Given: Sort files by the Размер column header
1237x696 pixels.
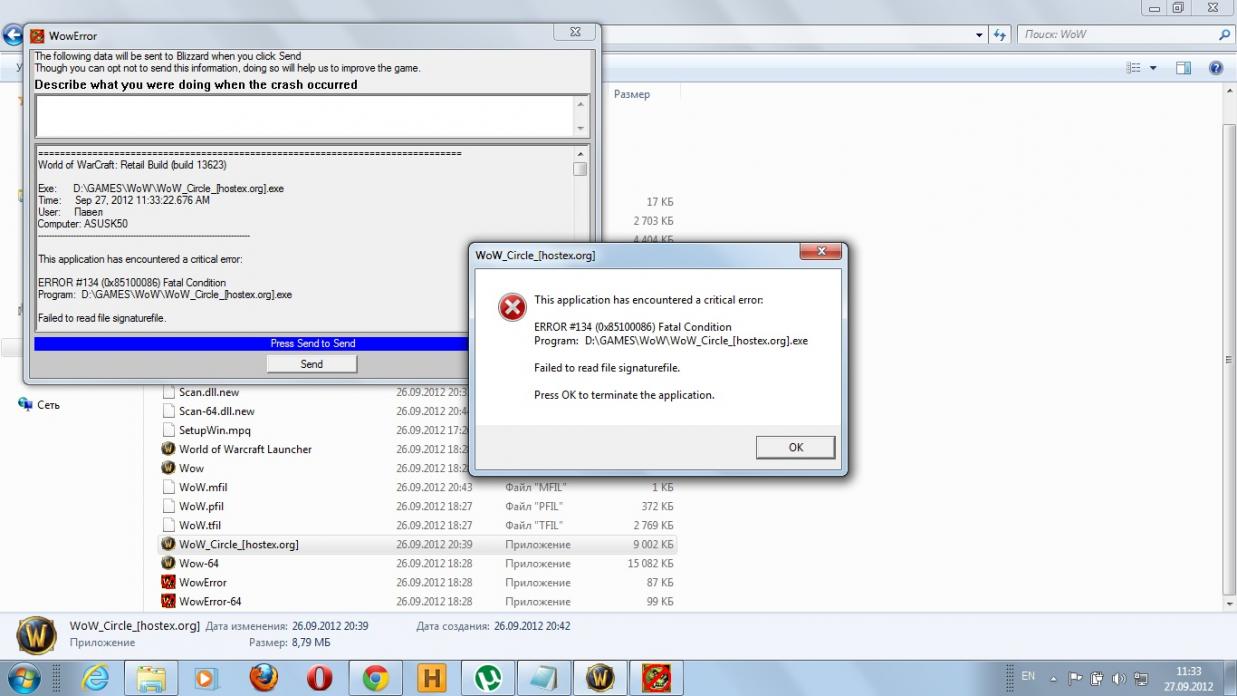Looking at the screenshot, I should pos(631,94).
